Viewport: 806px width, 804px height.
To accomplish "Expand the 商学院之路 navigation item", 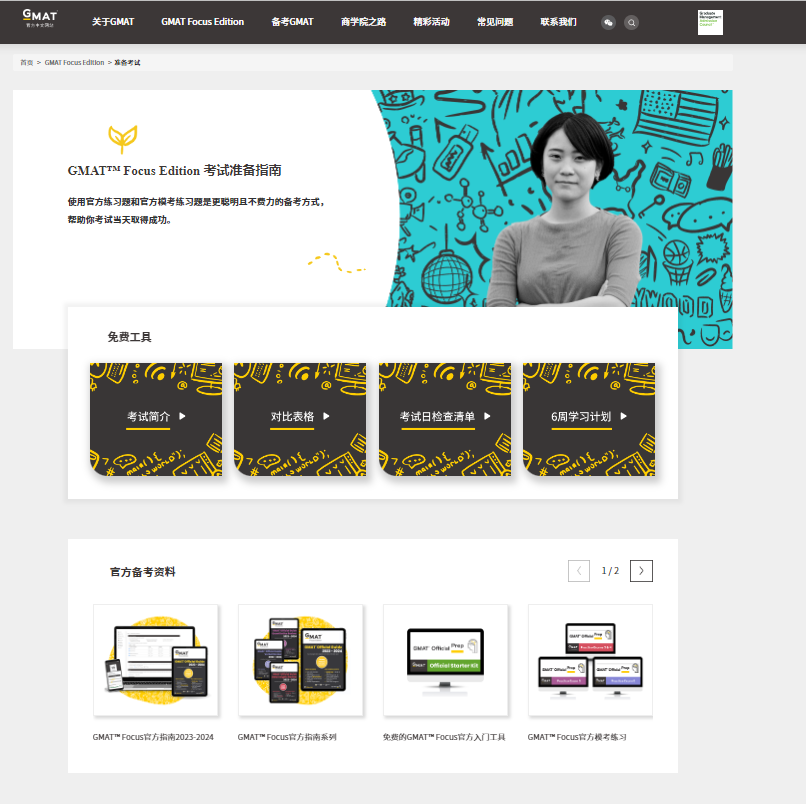I will point(363,22).
